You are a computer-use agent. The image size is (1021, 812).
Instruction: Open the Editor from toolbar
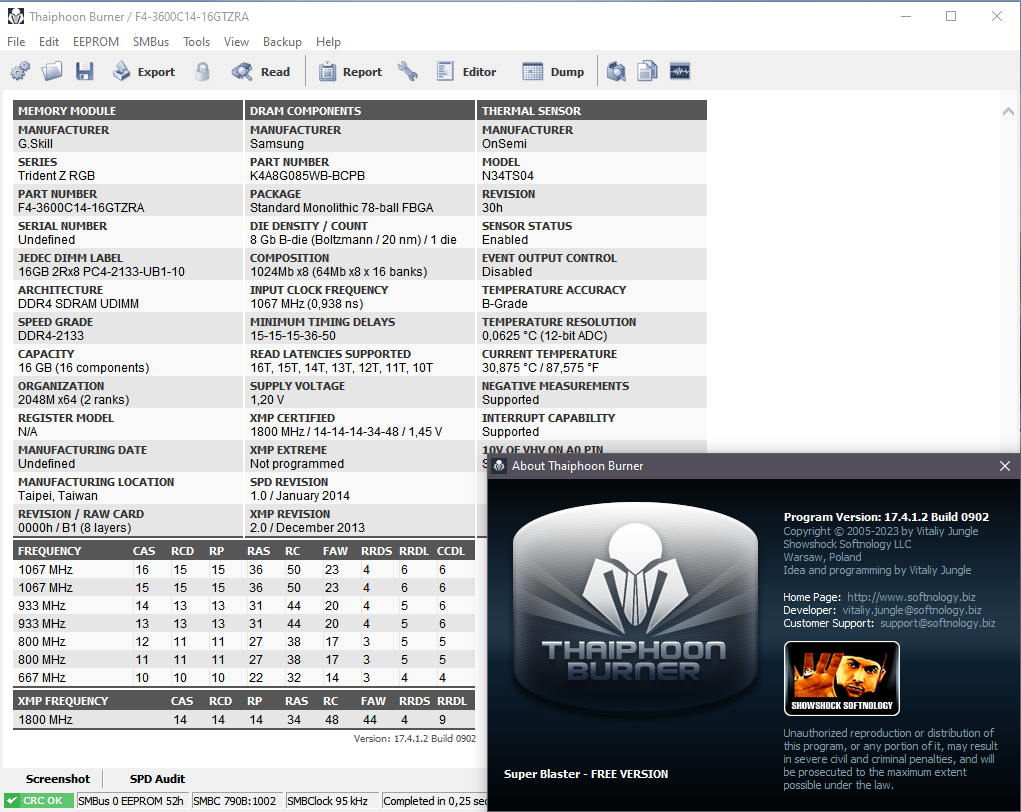[466, 72]
